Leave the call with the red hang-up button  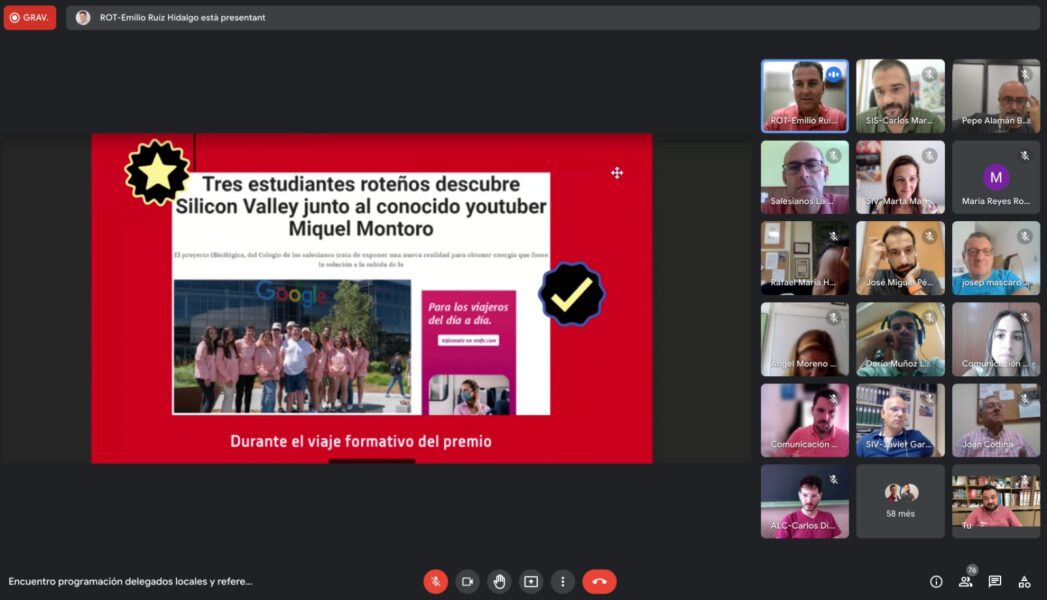click(599, 581)
